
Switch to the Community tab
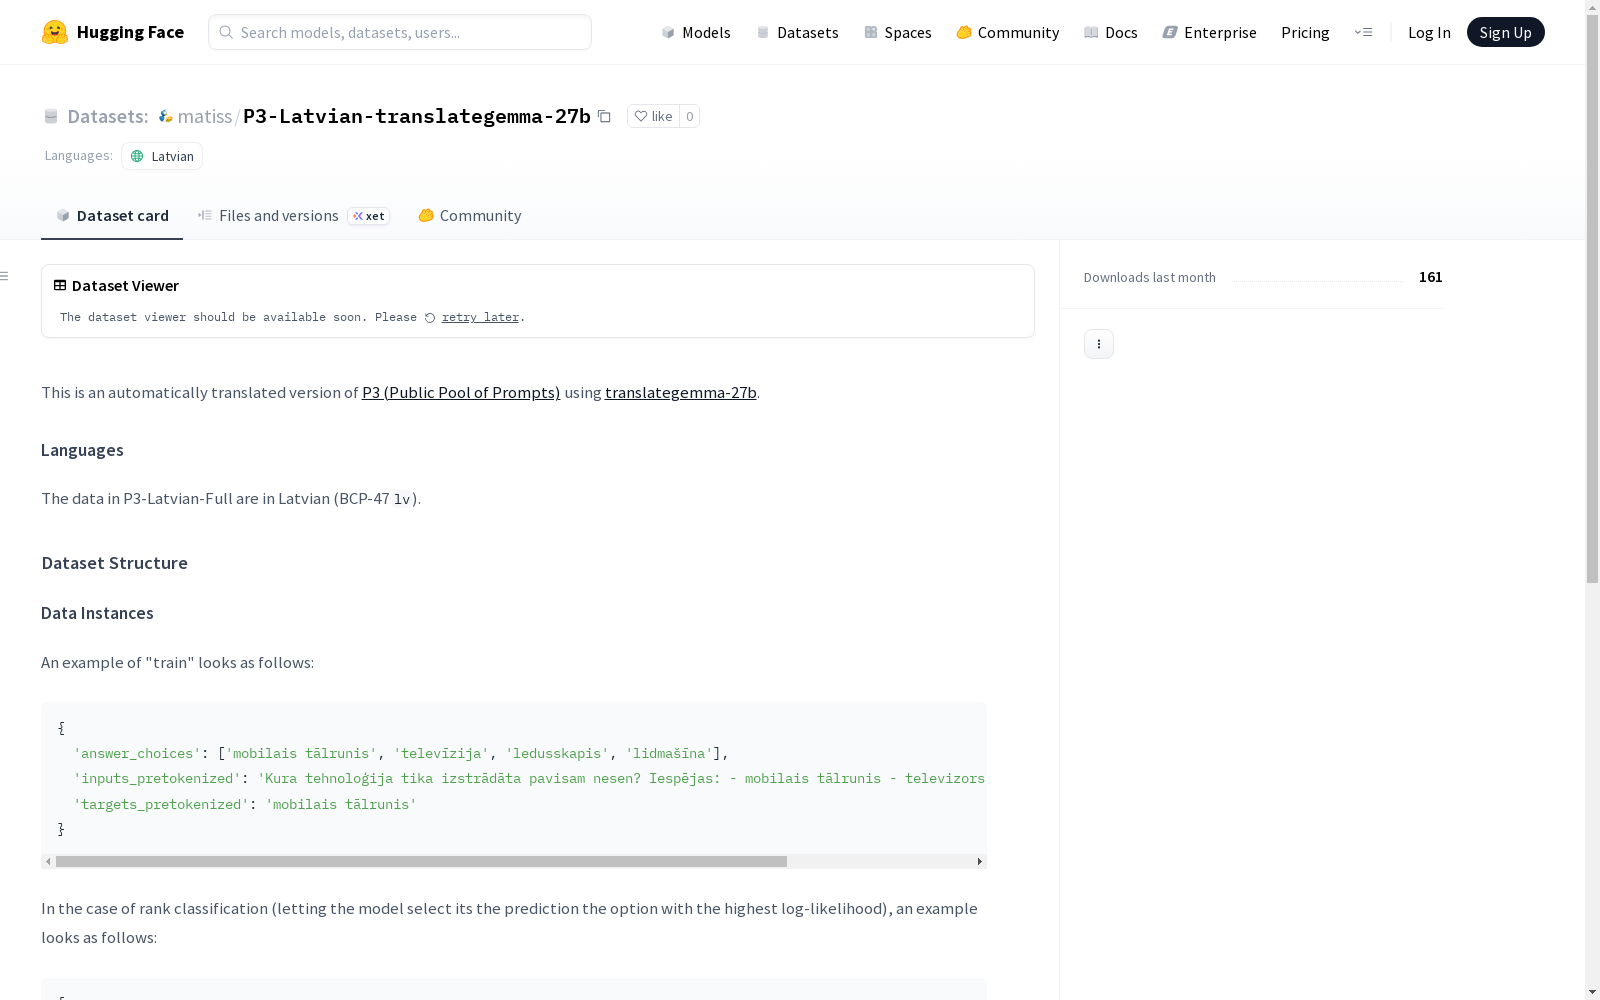[x=469, y=215]
